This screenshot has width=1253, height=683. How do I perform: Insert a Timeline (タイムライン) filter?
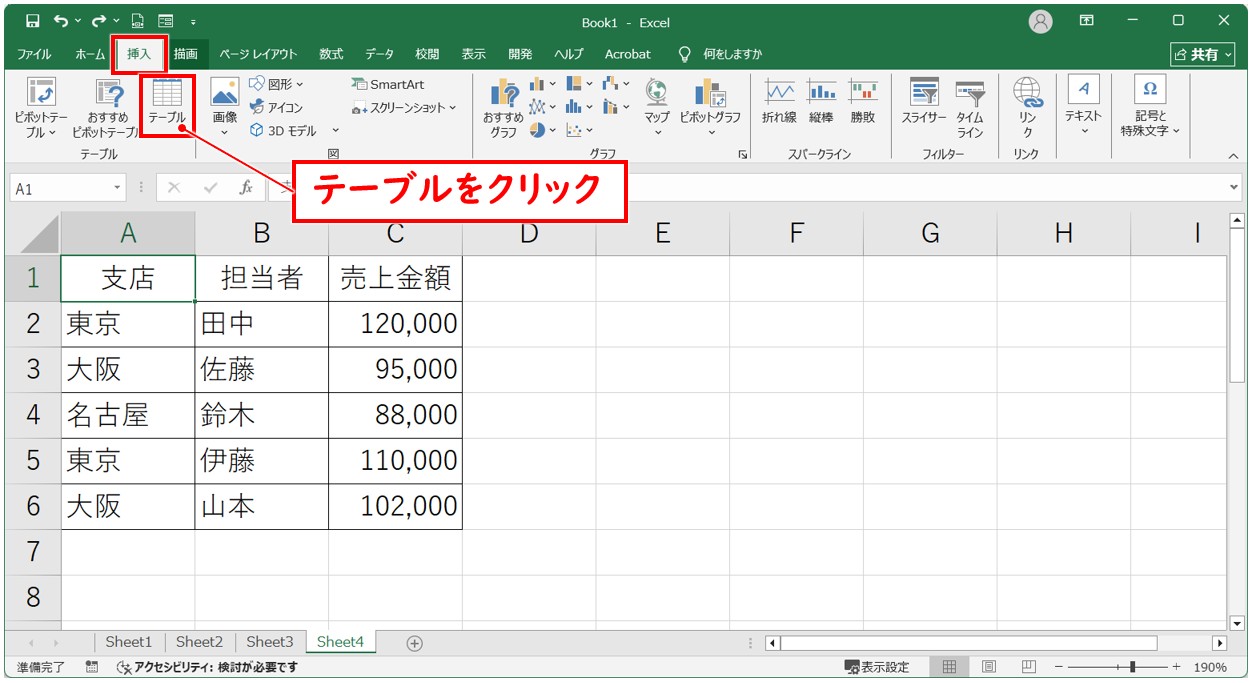tap(970, 106)
